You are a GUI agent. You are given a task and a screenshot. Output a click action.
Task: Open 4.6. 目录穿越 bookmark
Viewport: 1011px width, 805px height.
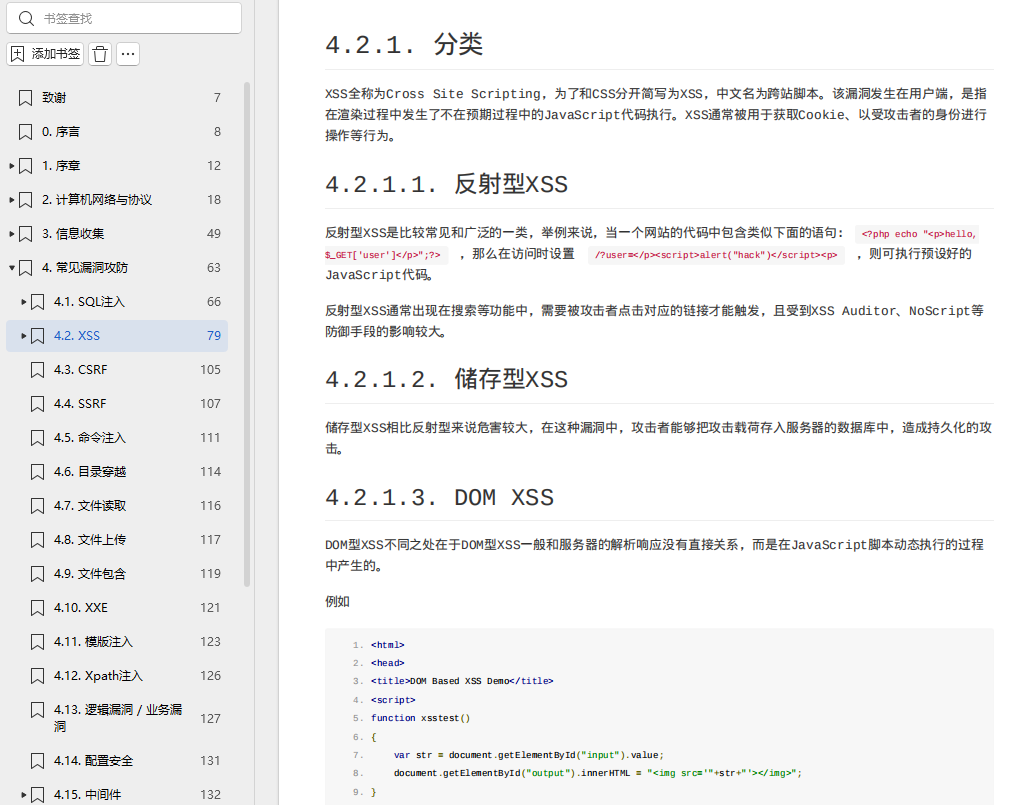[x=90, y=472]
